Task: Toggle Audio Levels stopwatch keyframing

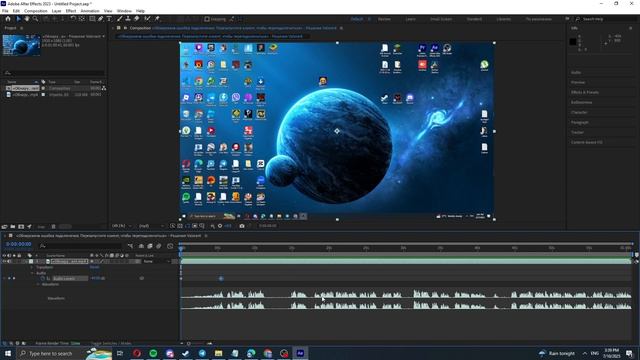Action: (x=43, y=278)
